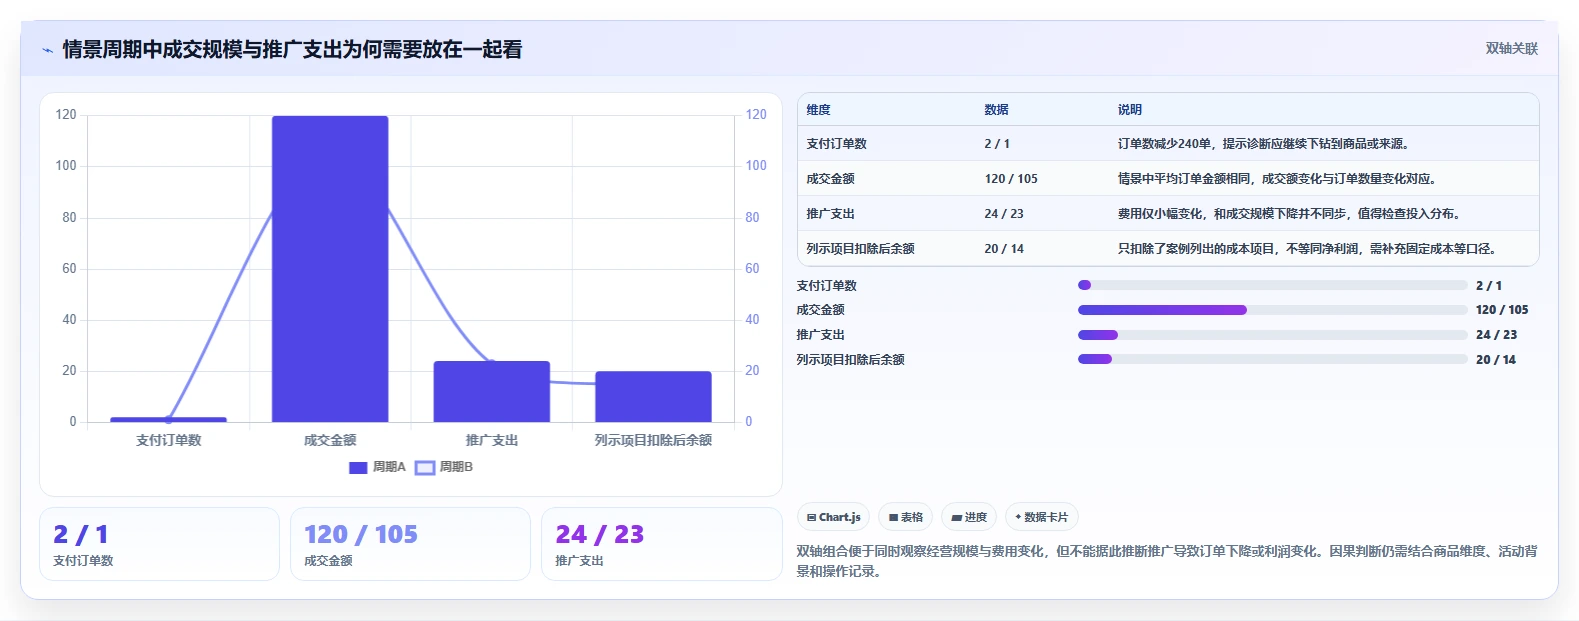
Task: Click the 成交金额 bar in the chart
Action: (x=330, y=269)
